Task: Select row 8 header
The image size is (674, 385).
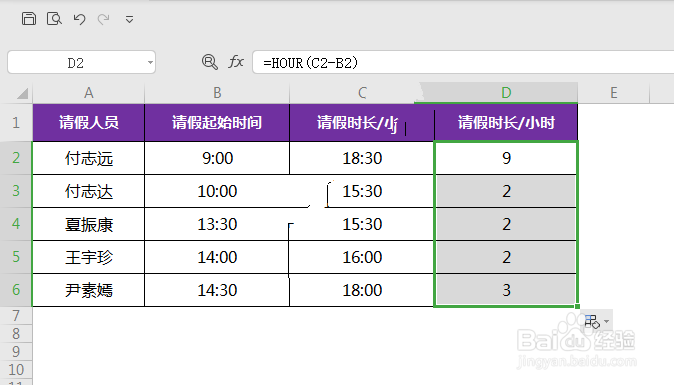Action: tap(16, 334)
